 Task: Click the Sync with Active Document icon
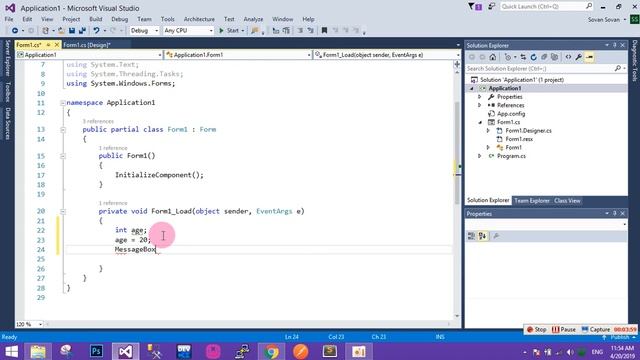(523, 57)
